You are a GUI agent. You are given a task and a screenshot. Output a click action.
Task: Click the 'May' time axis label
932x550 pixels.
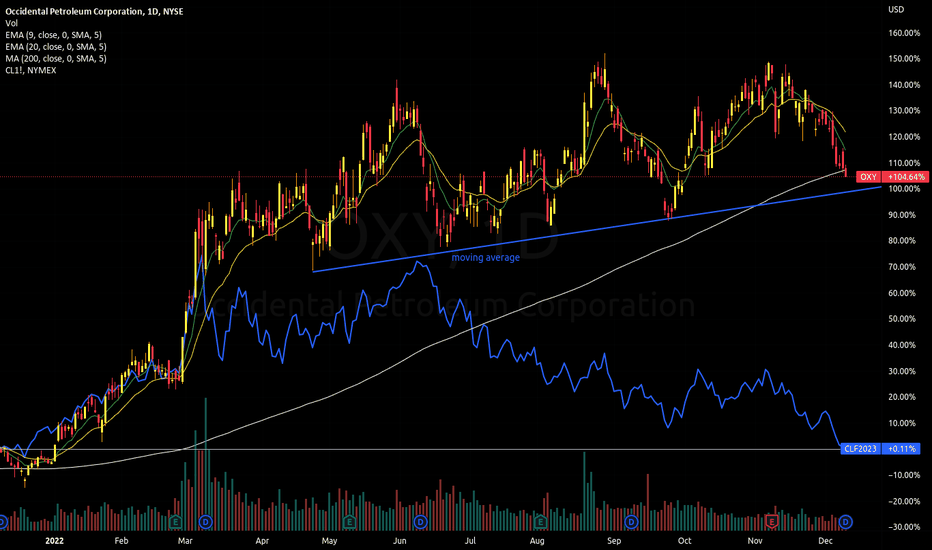329,540
